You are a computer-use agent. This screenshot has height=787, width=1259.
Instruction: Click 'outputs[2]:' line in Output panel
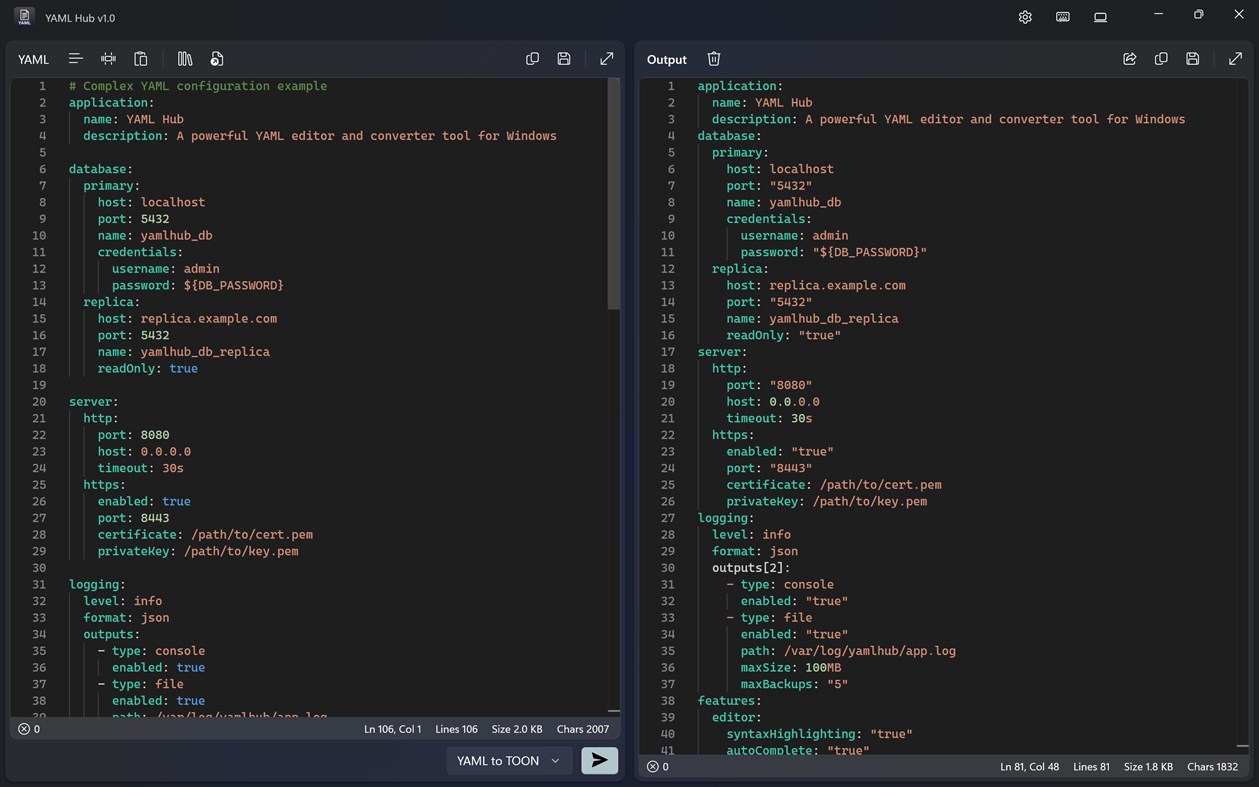[751, 568]
